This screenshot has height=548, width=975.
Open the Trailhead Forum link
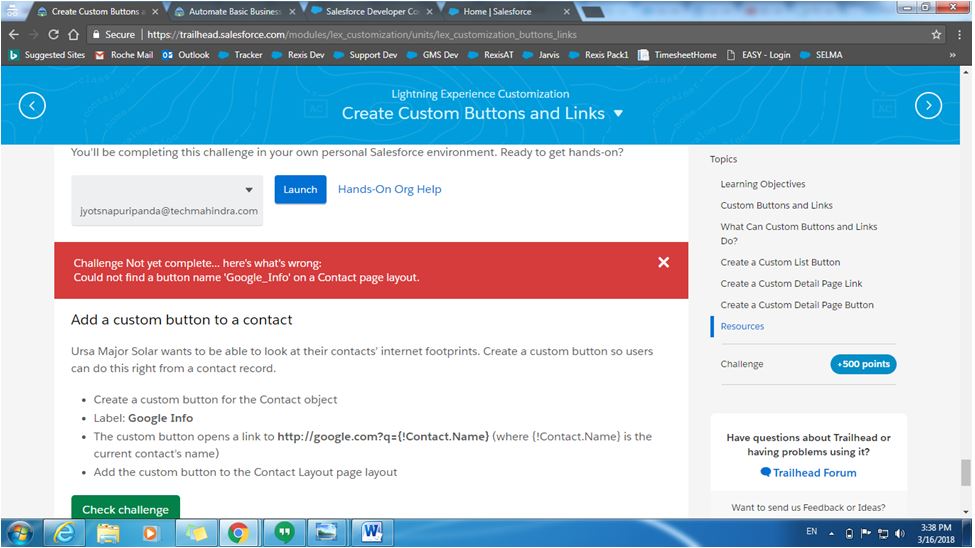814,473
